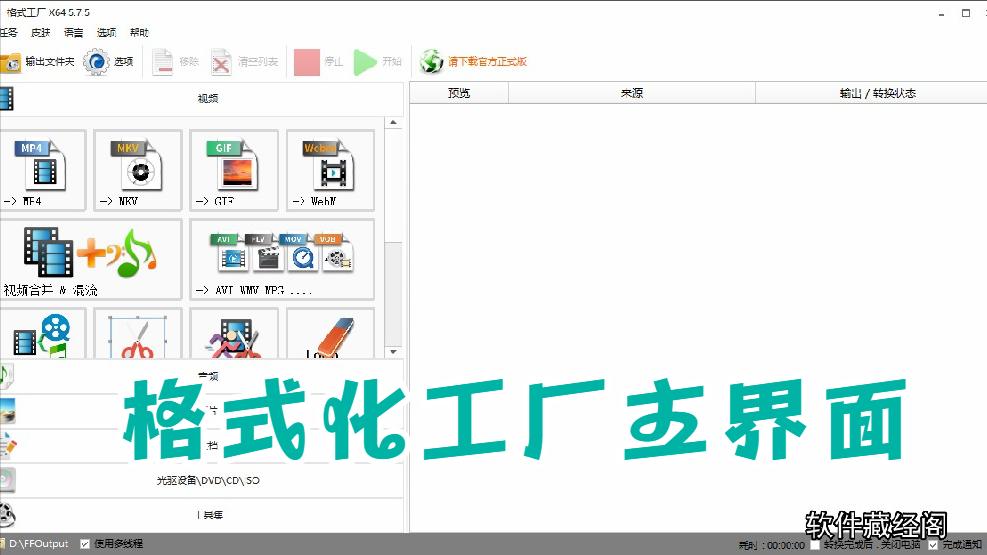
Task: Open the -> AVI WMV MPG tile
Action: [282, 259]
